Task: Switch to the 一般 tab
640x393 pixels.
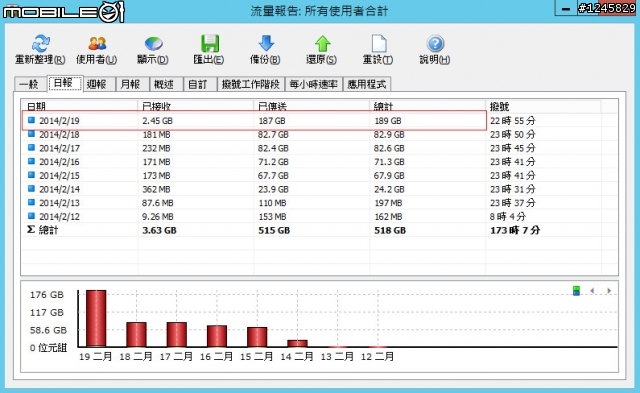Action: (x=30, y=84)
